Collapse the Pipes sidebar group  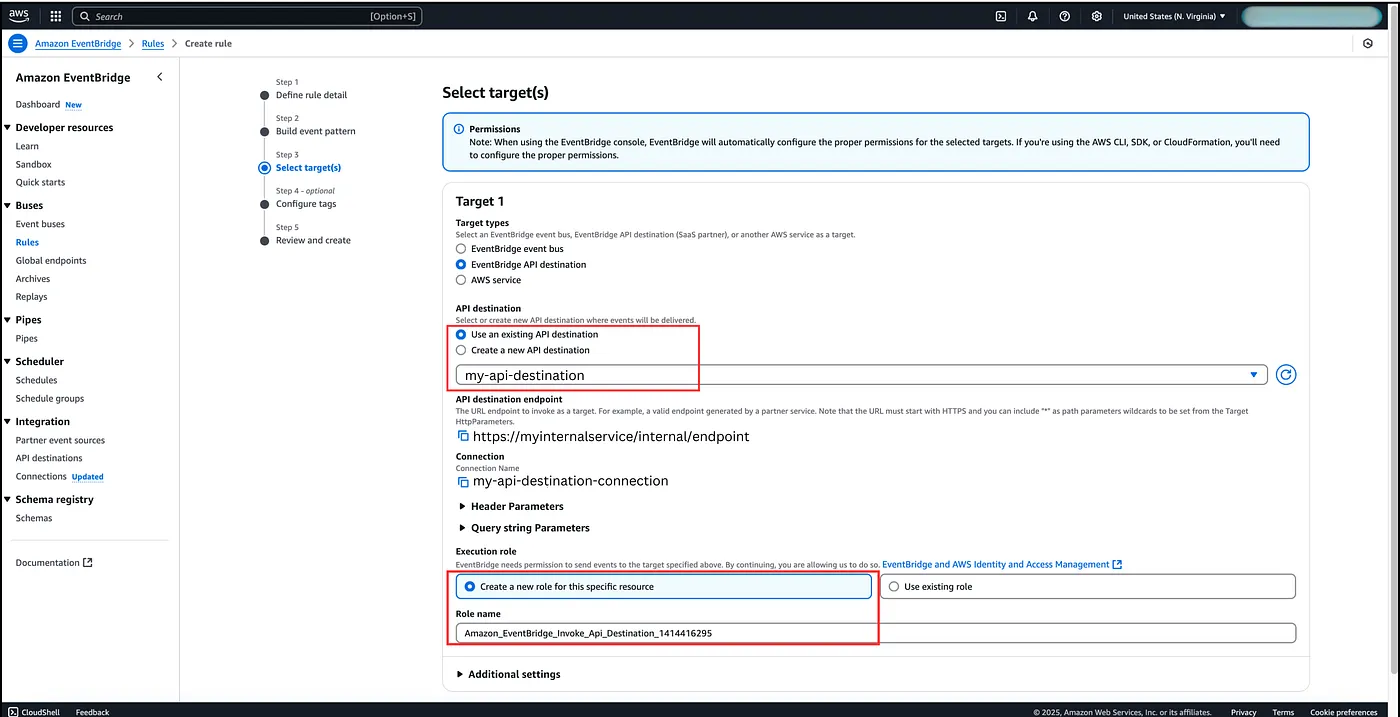(x=8, y=320)
